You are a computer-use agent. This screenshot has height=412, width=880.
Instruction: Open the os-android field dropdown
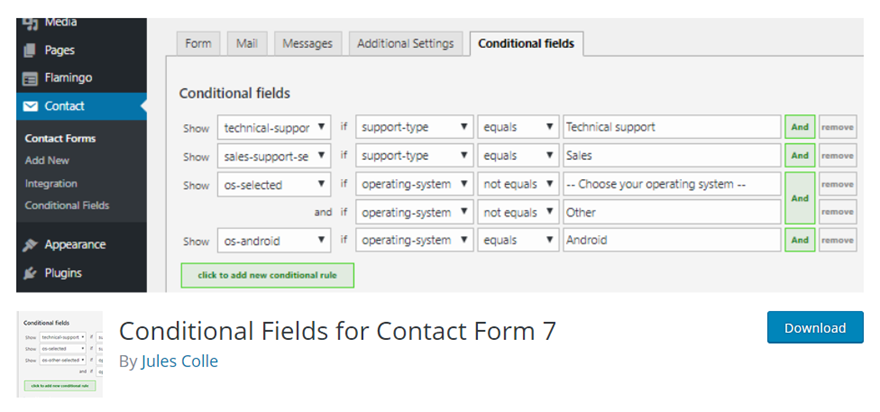coord(274,240)
